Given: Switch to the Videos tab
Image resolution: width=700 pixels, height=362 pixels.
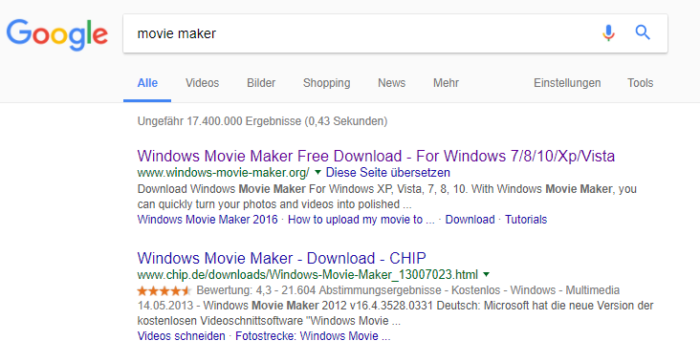Looking at the screenshot, I should 202,83.
